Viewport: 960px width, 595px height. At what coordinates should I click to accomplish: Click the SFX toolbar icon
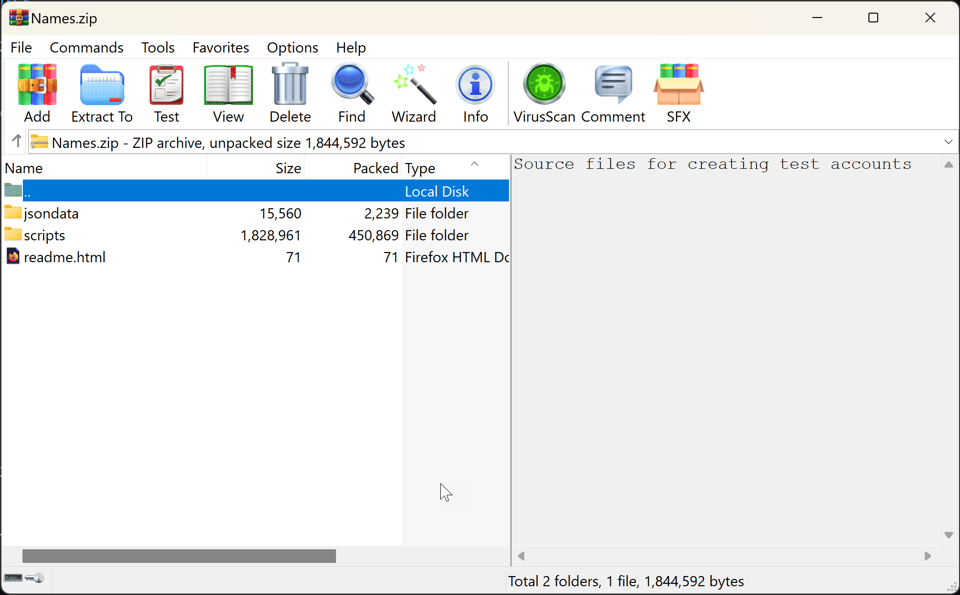[678, 93]
